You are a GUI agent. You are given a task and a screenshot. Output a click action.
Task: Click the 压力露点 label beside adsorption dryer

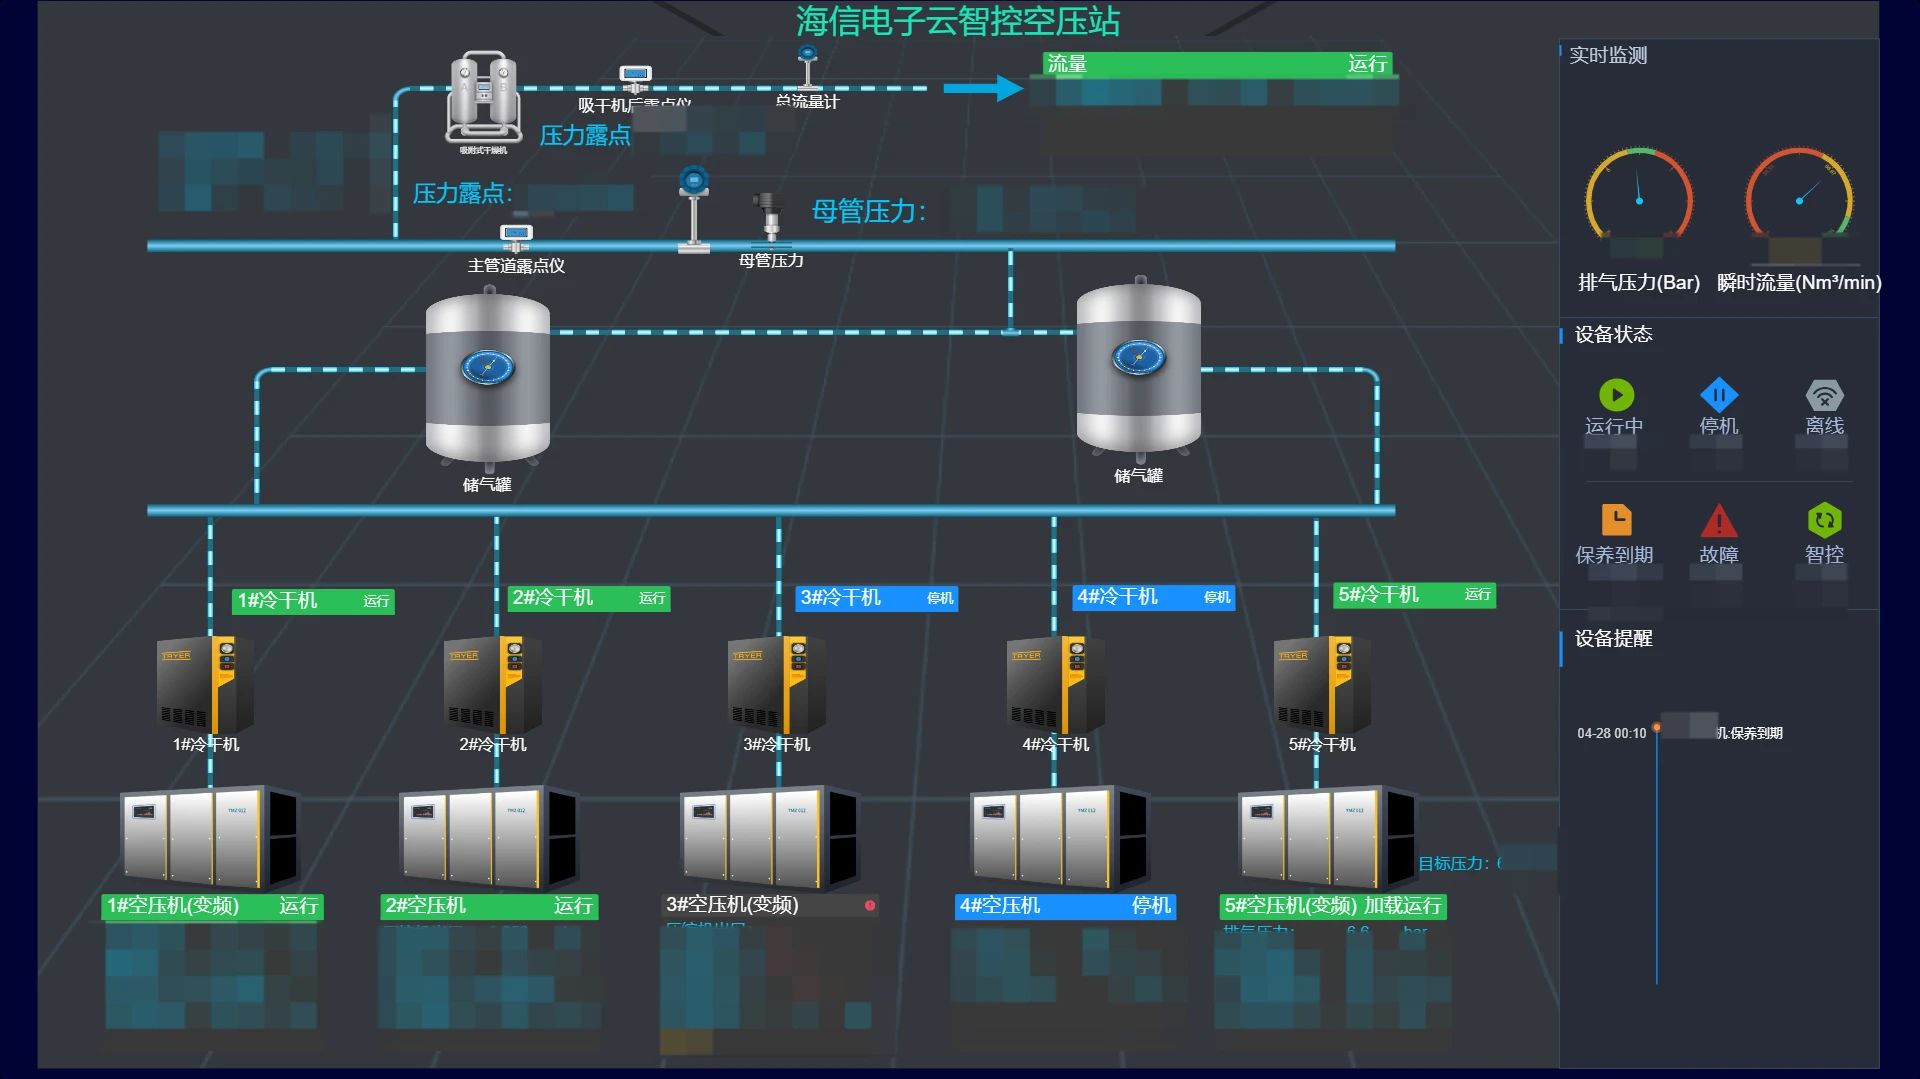585,135
